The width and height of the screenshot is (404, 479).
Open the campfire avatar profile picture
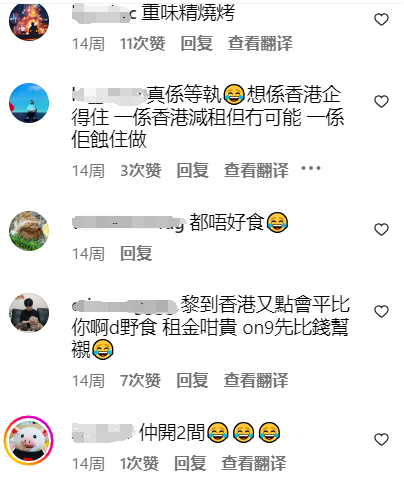click(29, 21)
